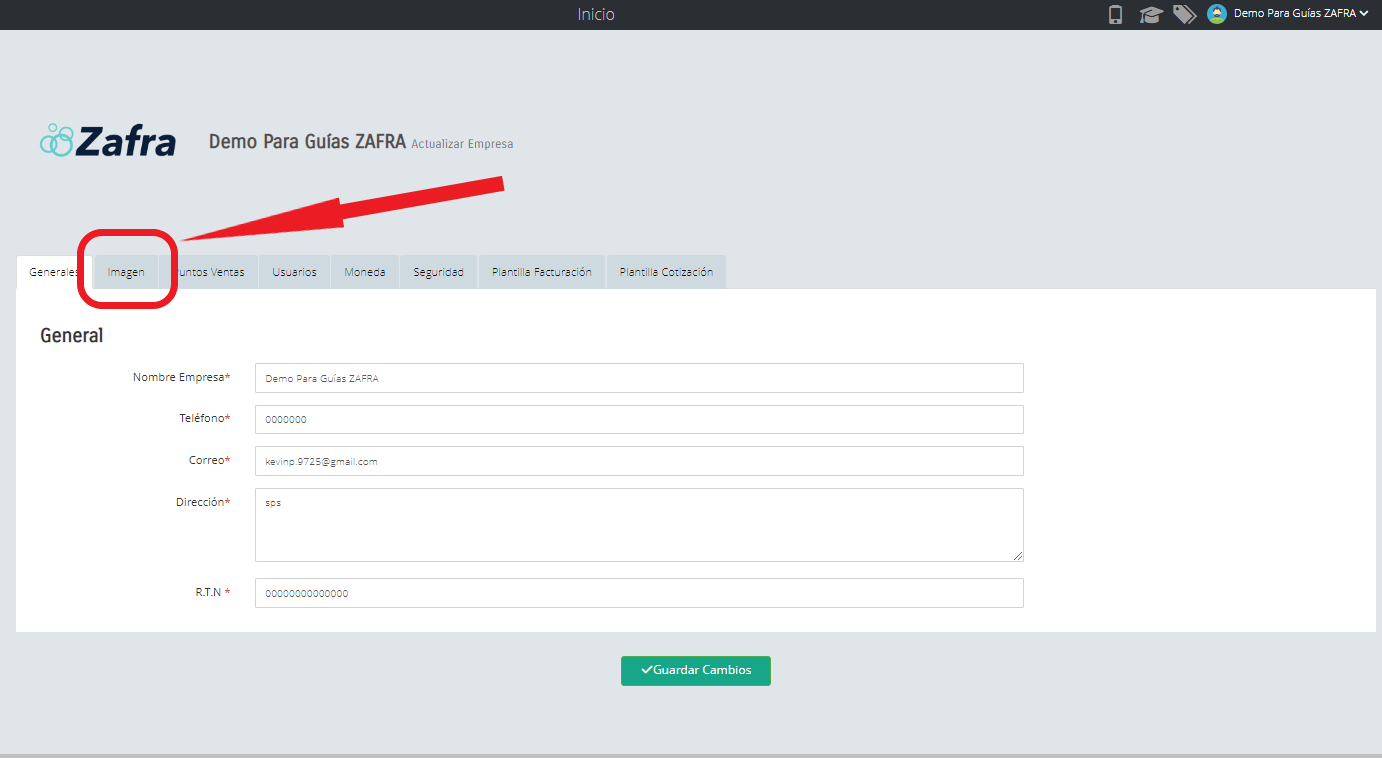The height and width of the screenshot is (758, 1382).
Task: Open the Plantilla Facturación tab
Action: pyautogui.click(x=542, y=272)
